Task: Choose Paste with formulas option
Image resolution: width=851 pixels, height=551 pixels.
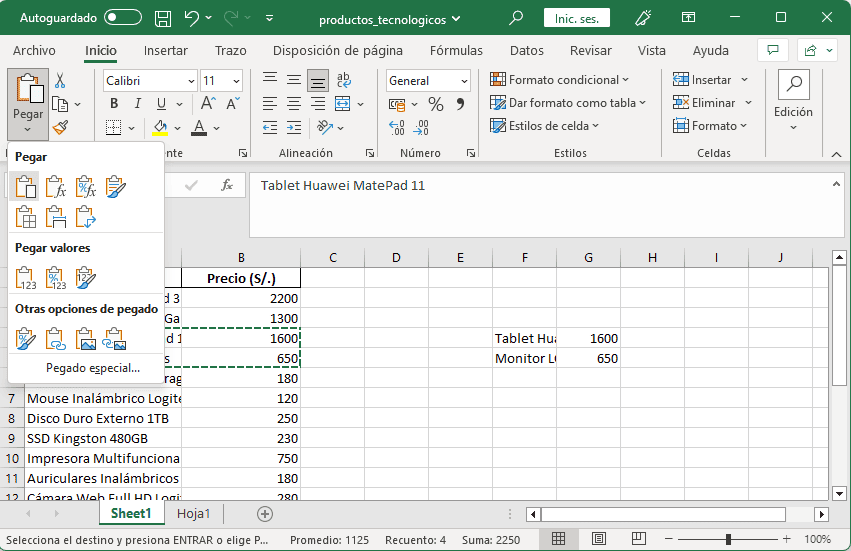Action: pos(55,187)
